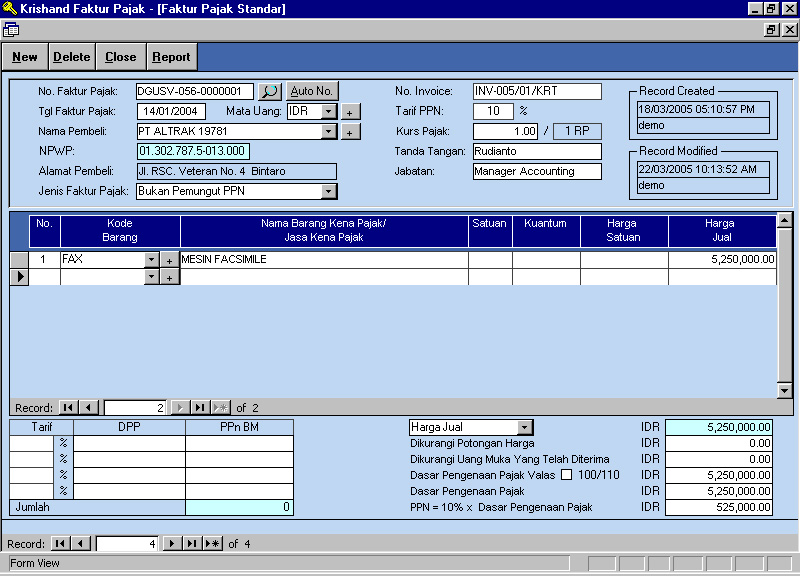Click the No. Faktur Pajak field
Image resolution: width=800 pixels, height=576 pixels.
[194, 91]
